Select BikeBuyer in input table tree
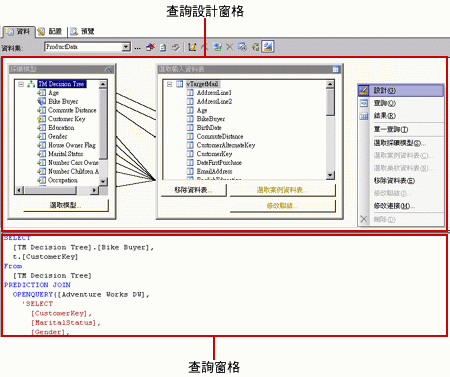The width and height of the screenshot is (450, 377). point(211,119)
